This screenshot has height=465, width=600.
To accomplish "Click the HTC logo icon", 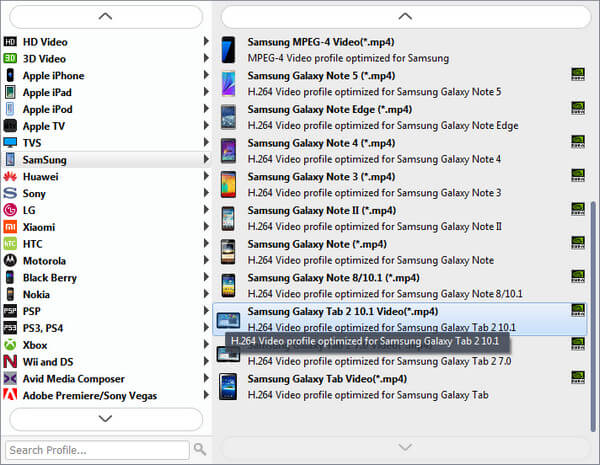I will click(10, 243).
